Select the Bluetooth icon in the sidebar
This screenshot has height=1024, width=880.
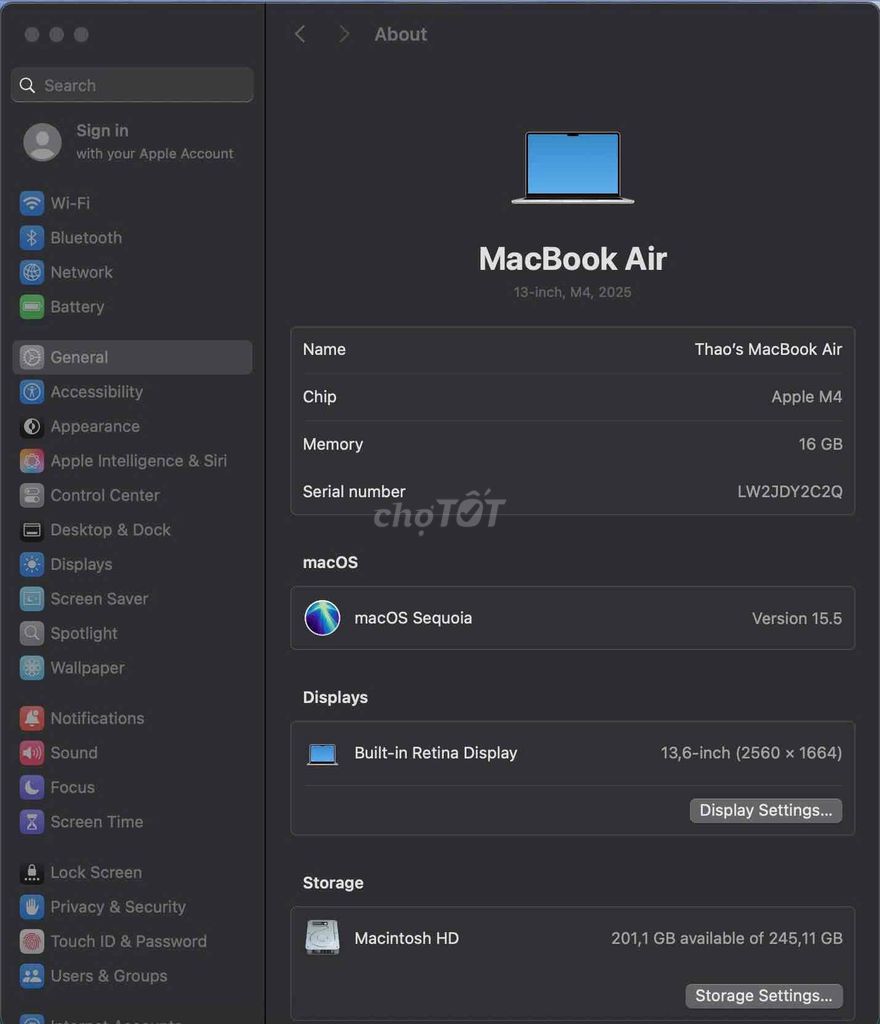click(x=31, y=238)
